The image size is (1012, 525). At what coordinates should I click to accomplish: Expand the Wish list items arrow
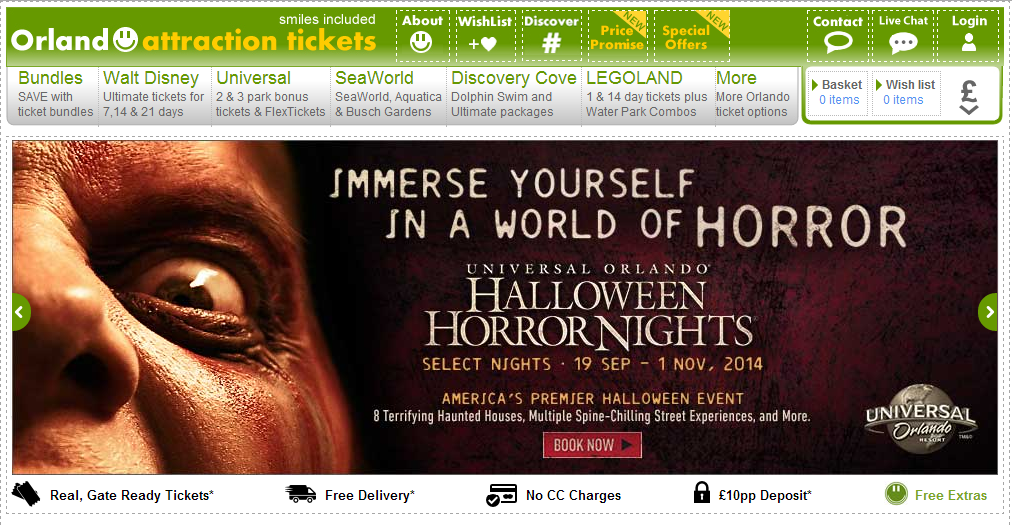pos(879,85)
